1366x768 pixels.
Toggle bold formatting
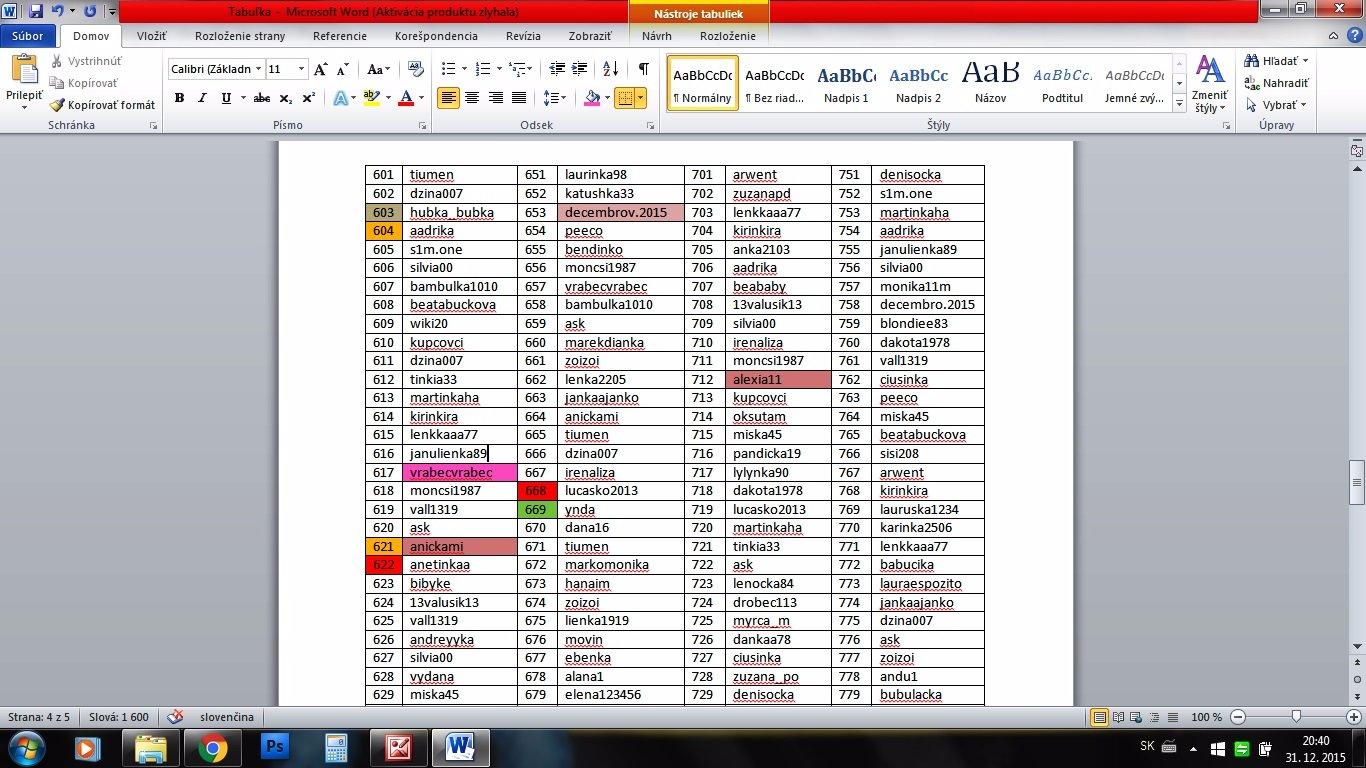[x=180, y=98]
